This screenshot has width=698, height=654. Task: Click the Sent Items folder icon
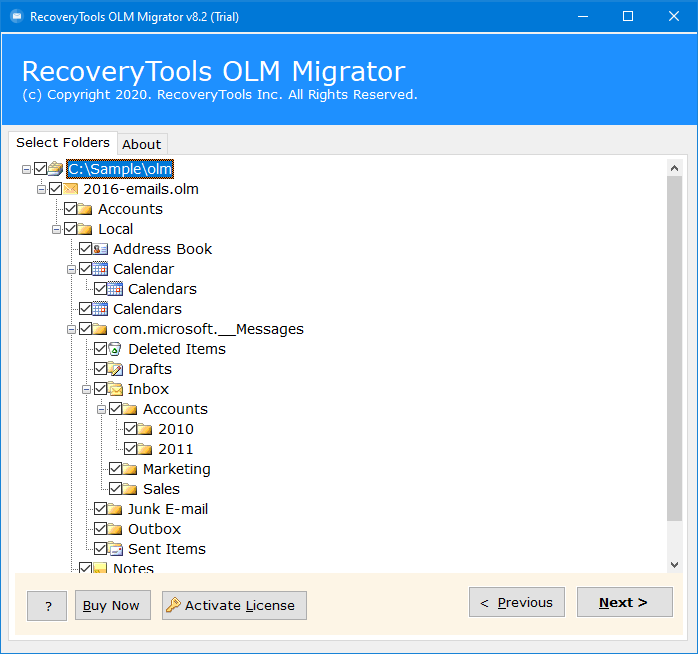[115, 549]
